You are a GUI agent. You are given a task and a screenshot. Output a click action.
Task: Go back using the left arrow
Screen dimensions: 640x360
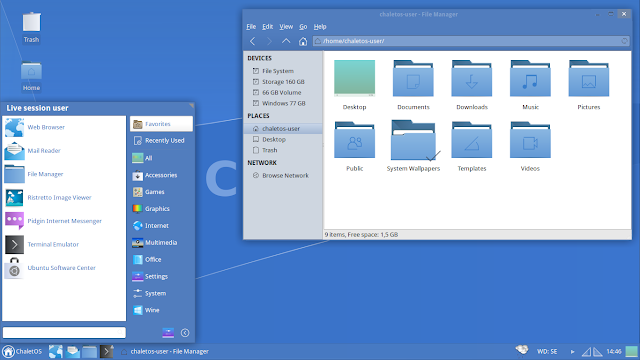tap(253, 41)
